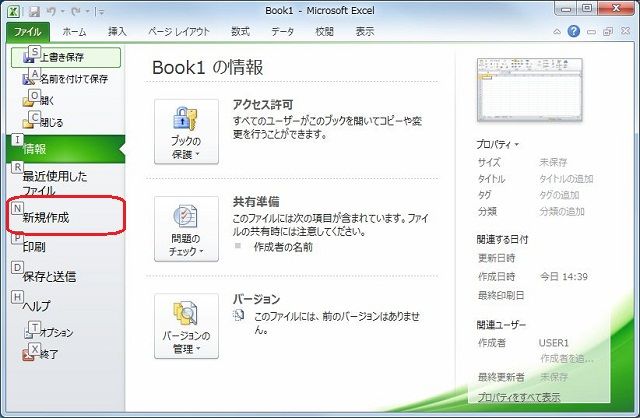Open the ヘルプ (Help) tab

[65, 305]
